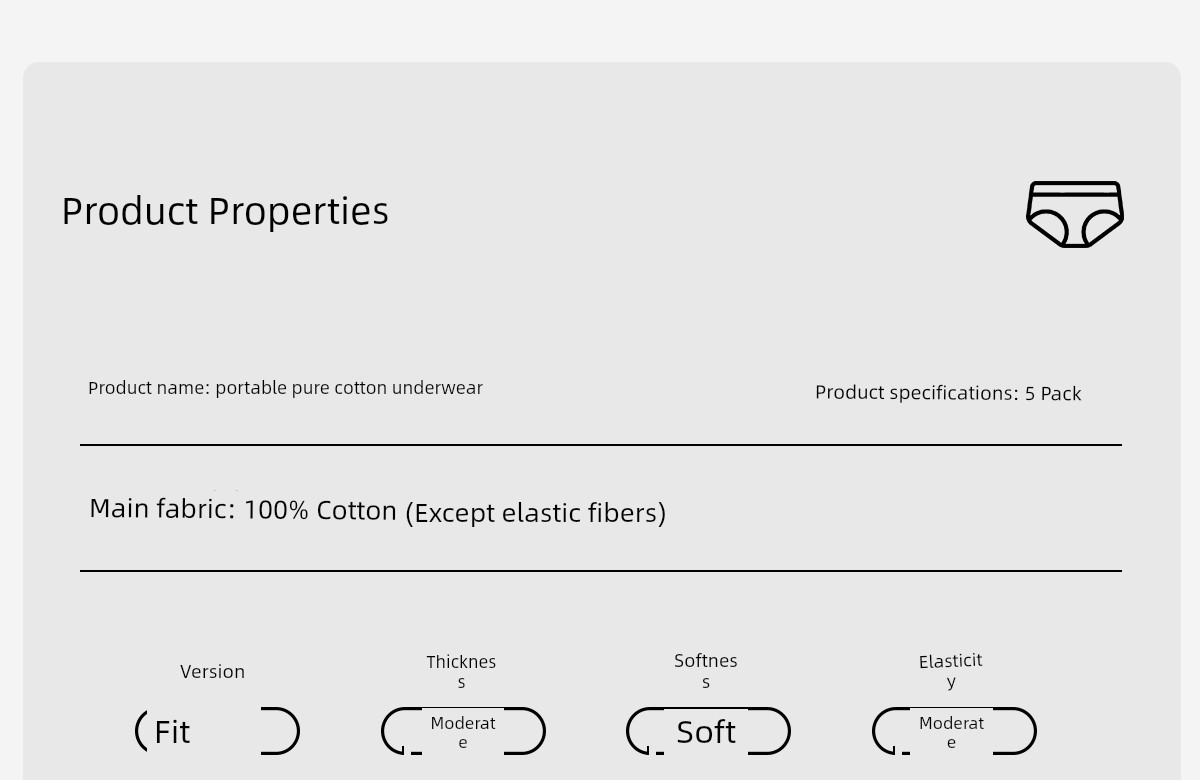Click the Thickness label
Image resolution: width=1200 pixels, height=780 pixels.
point(461,672)
